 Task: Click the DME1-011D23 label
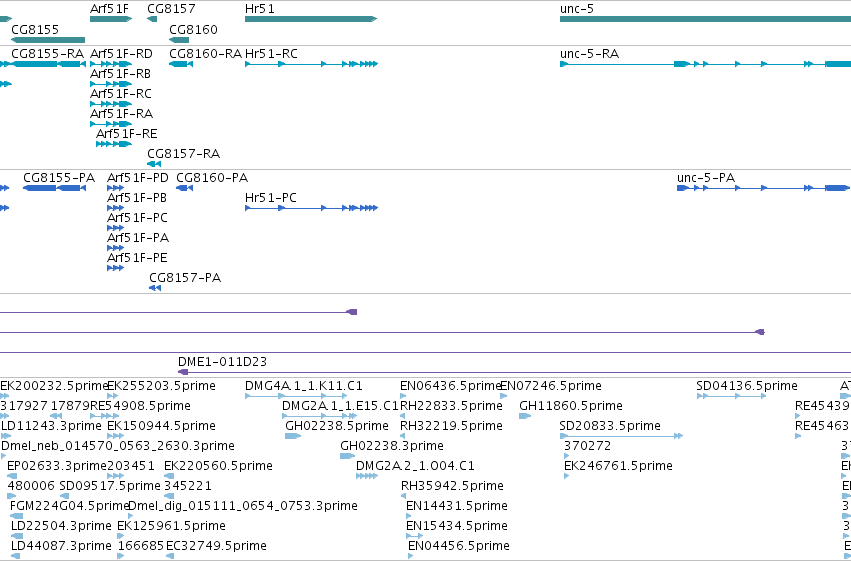click(223, 362)
